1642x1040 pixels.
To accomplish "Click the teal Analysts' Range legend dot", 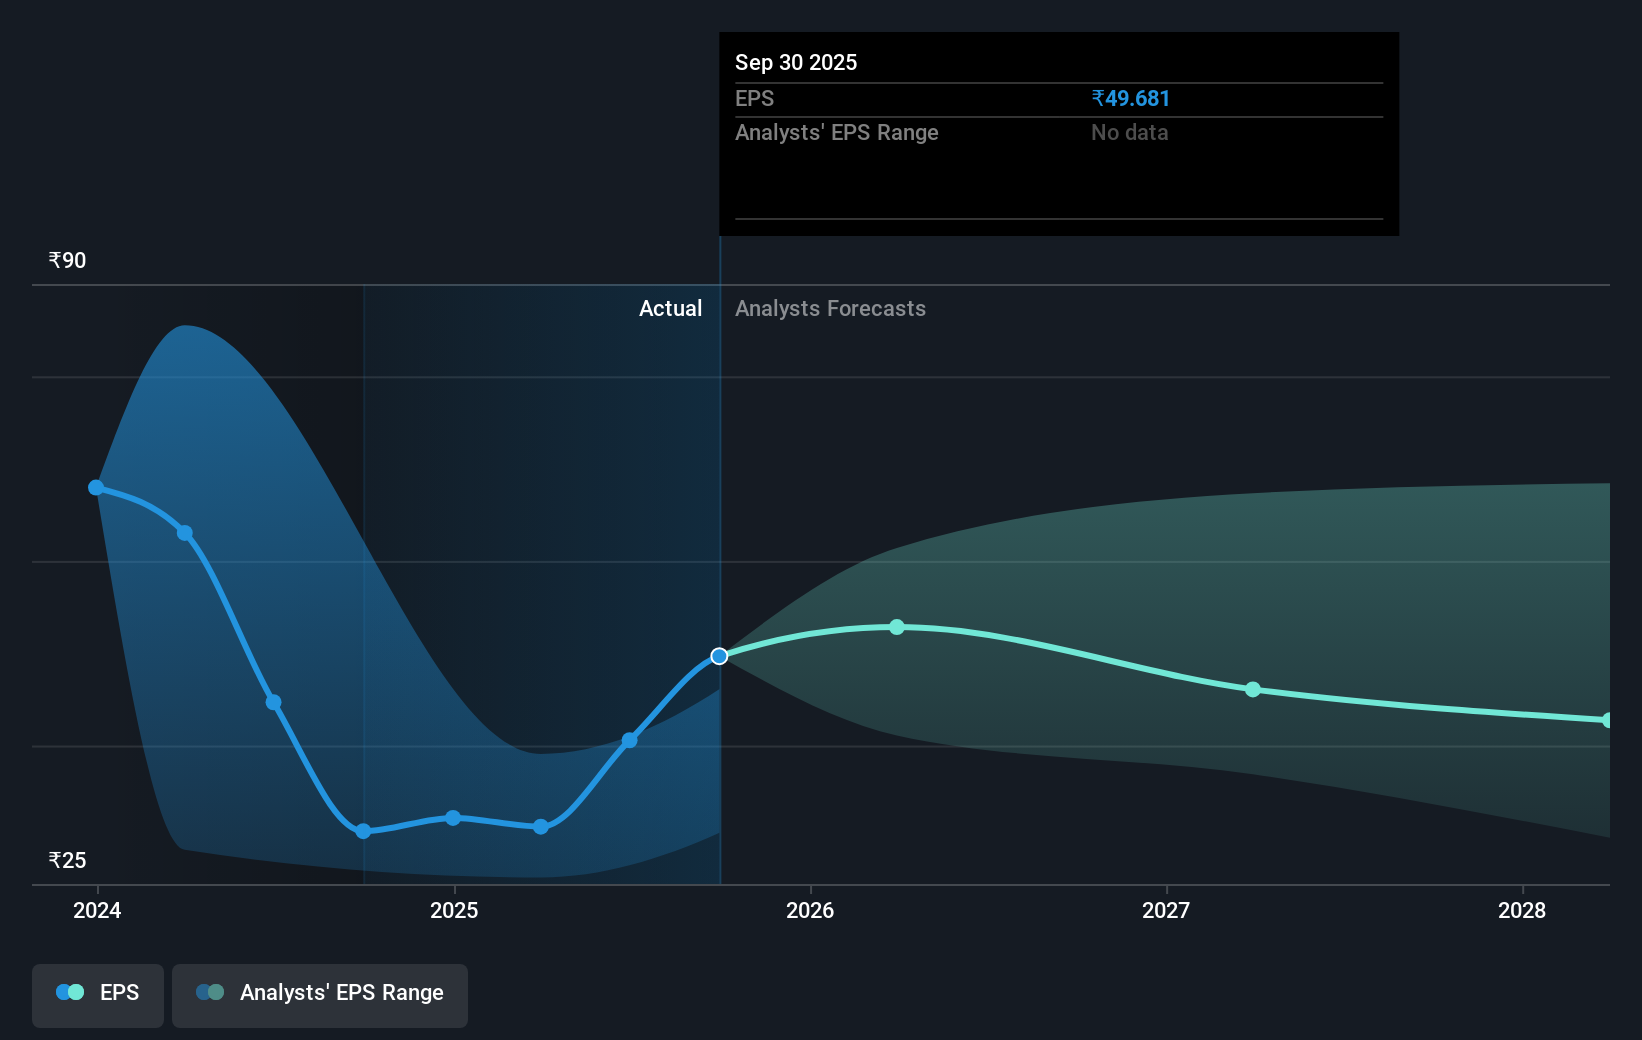I will 216,992.
